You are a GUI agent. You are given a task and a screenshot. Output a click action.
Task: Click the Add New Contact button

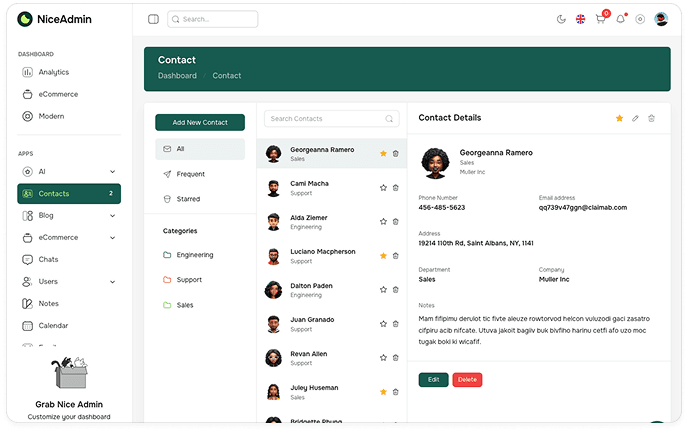tap(200, 122)
